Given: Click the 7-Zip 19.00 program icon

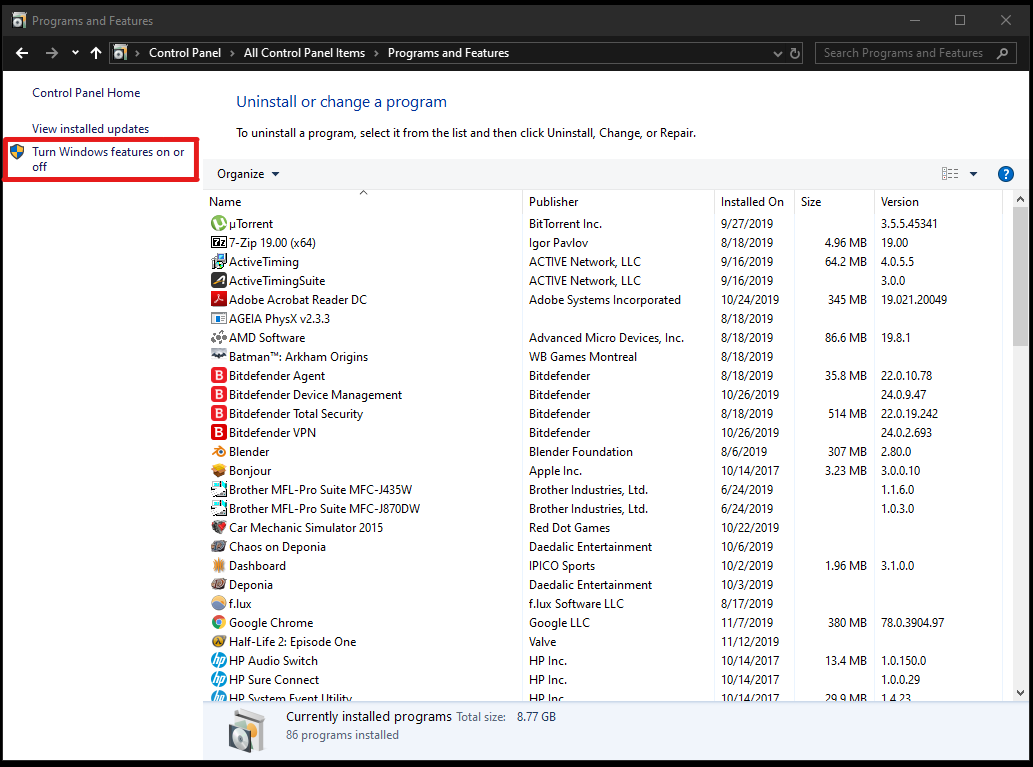Looking at the screenshot, I should tap(219, 242).
